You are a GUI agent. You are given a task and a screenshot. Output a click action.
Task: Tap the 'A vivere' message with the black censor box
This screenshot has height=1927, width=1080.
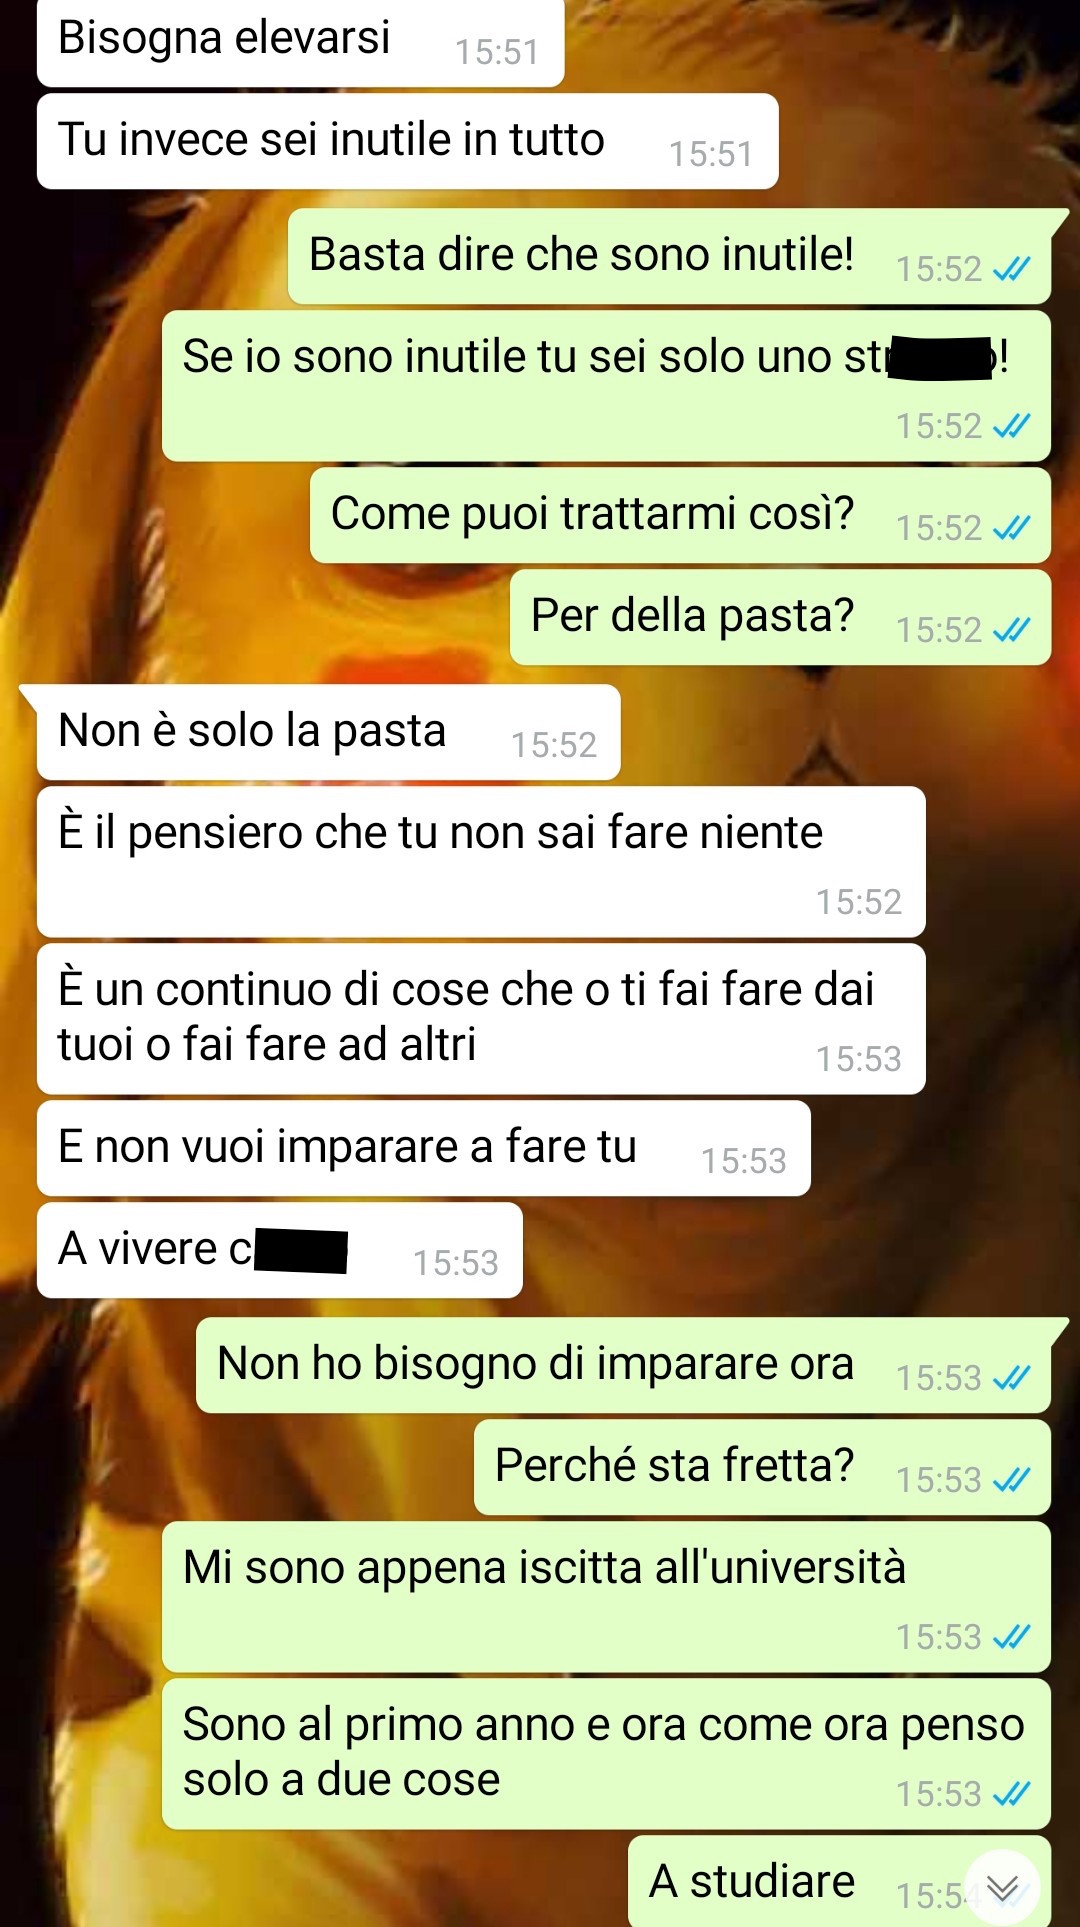point(279,1250)
